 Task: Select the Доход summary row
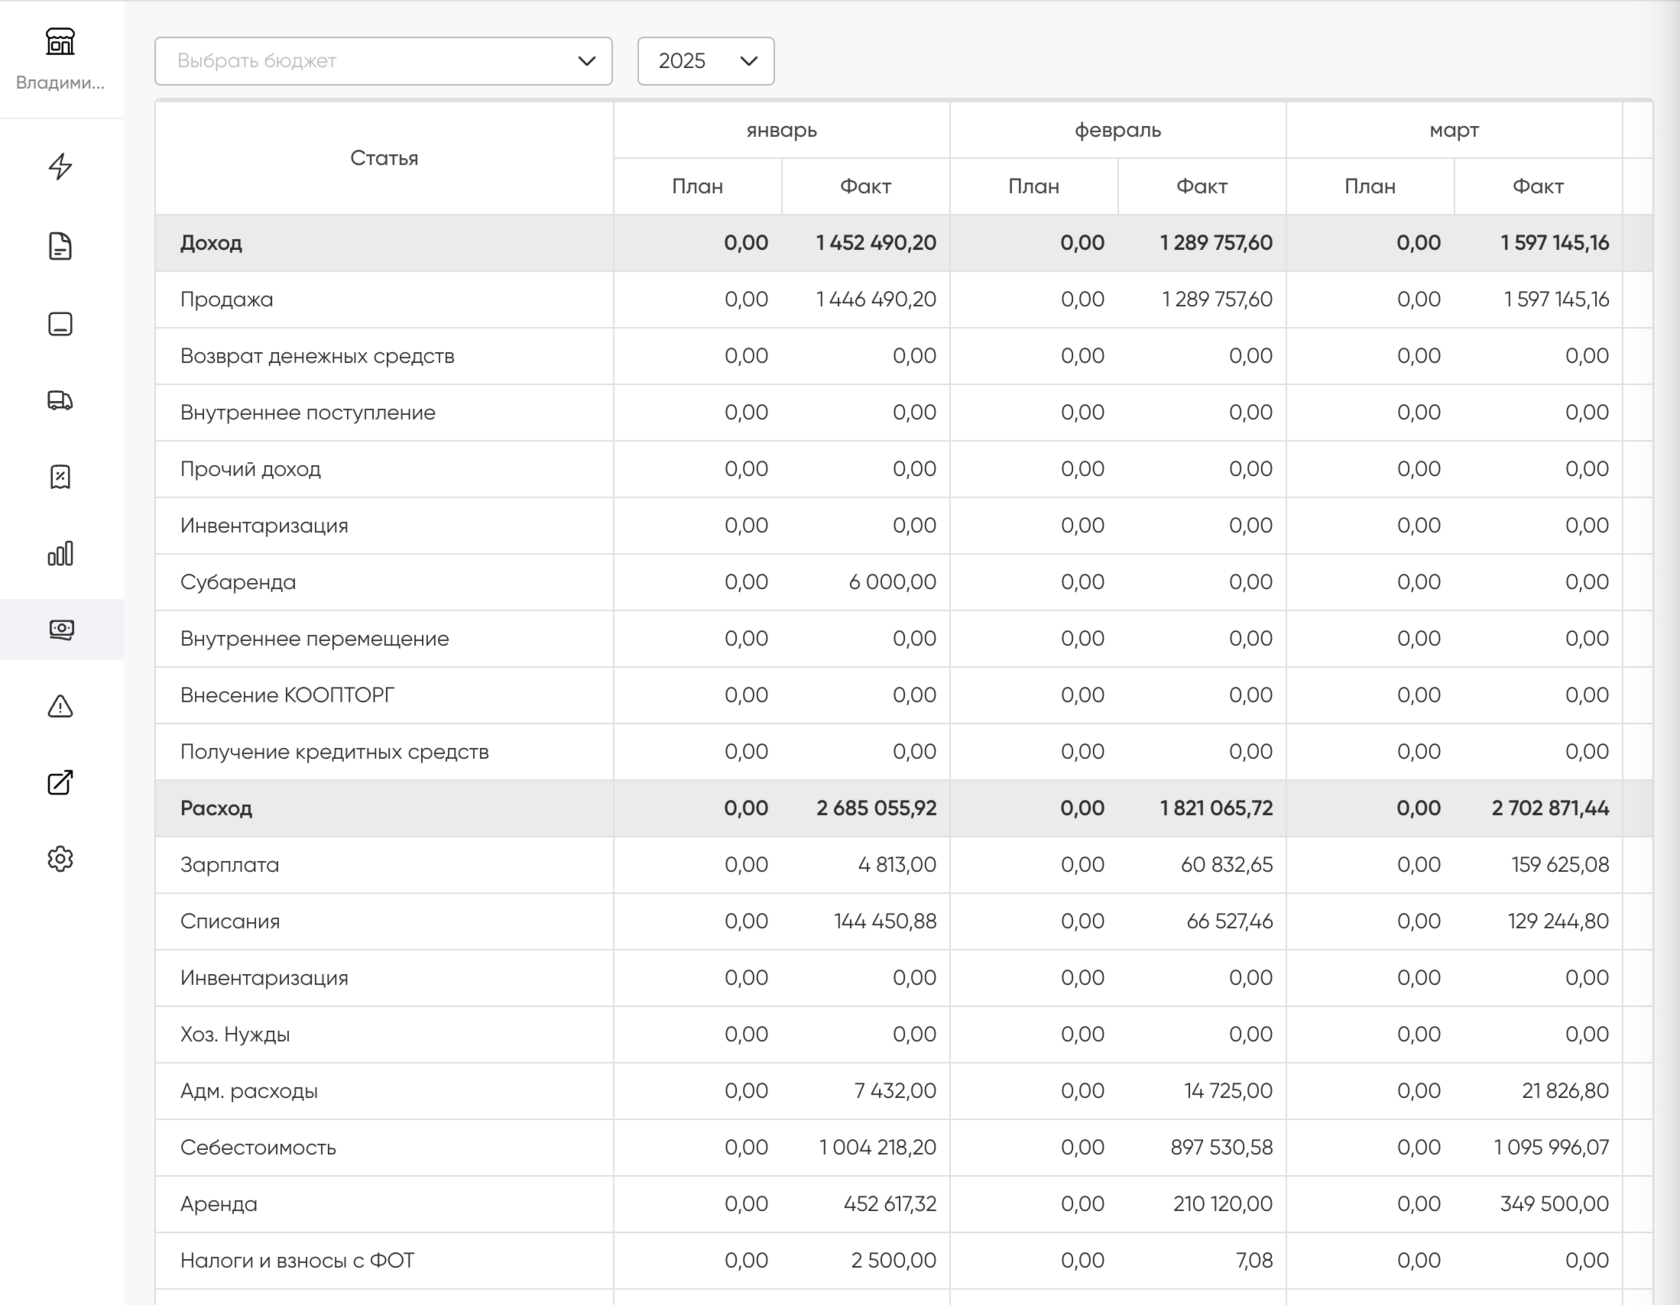point(211,243)
